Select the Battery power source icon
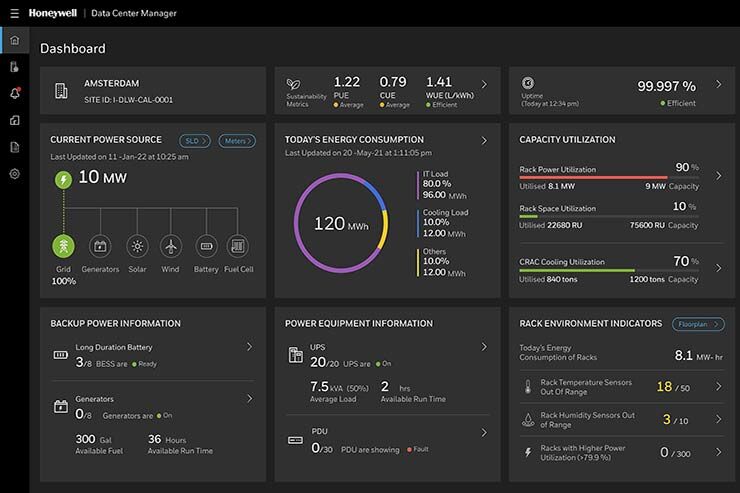This screenshot has width=740, height=493. click(x=206, y=246)
